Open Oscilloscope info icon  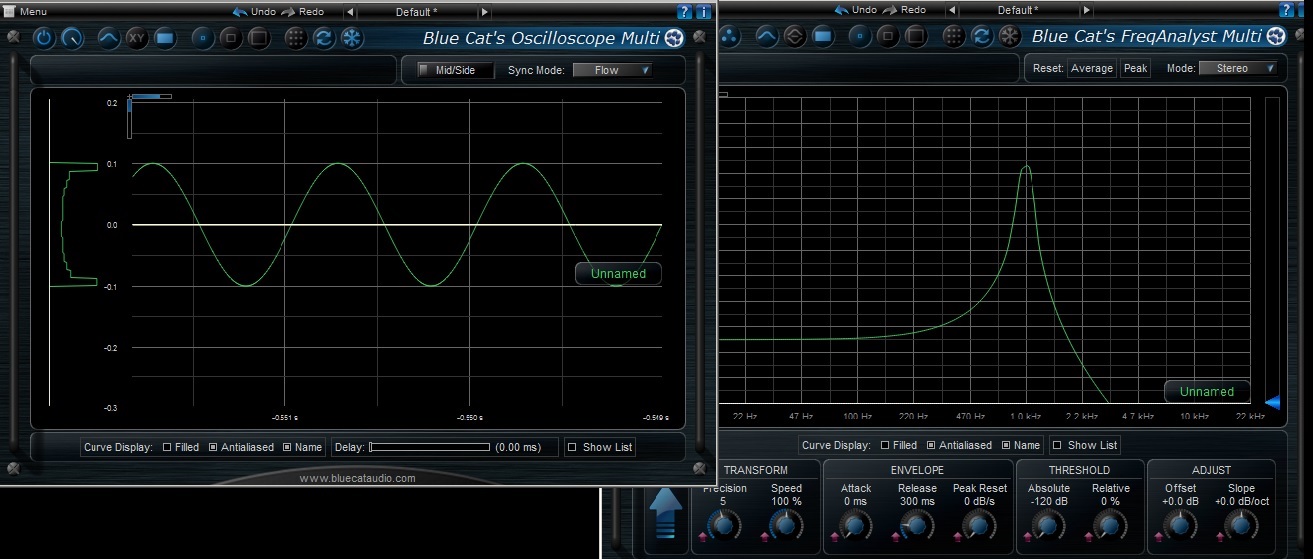coord(704,12)
